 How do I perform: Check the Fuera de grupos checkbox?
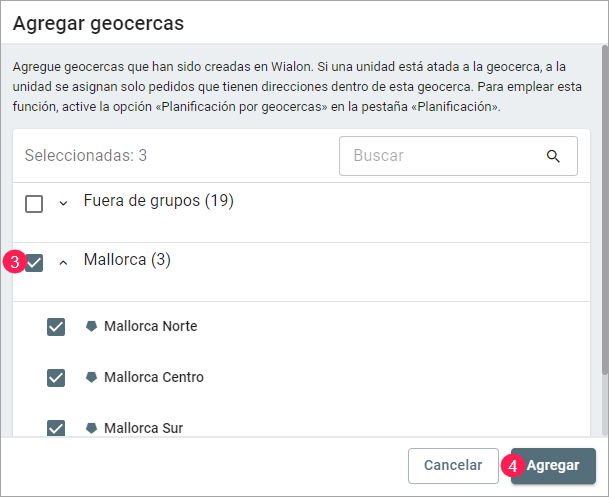34,204
